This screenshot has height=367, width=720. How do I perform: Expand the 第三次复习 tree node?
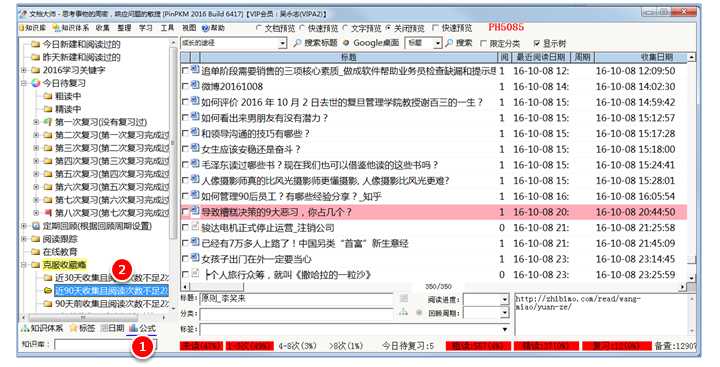coord(36,148)
